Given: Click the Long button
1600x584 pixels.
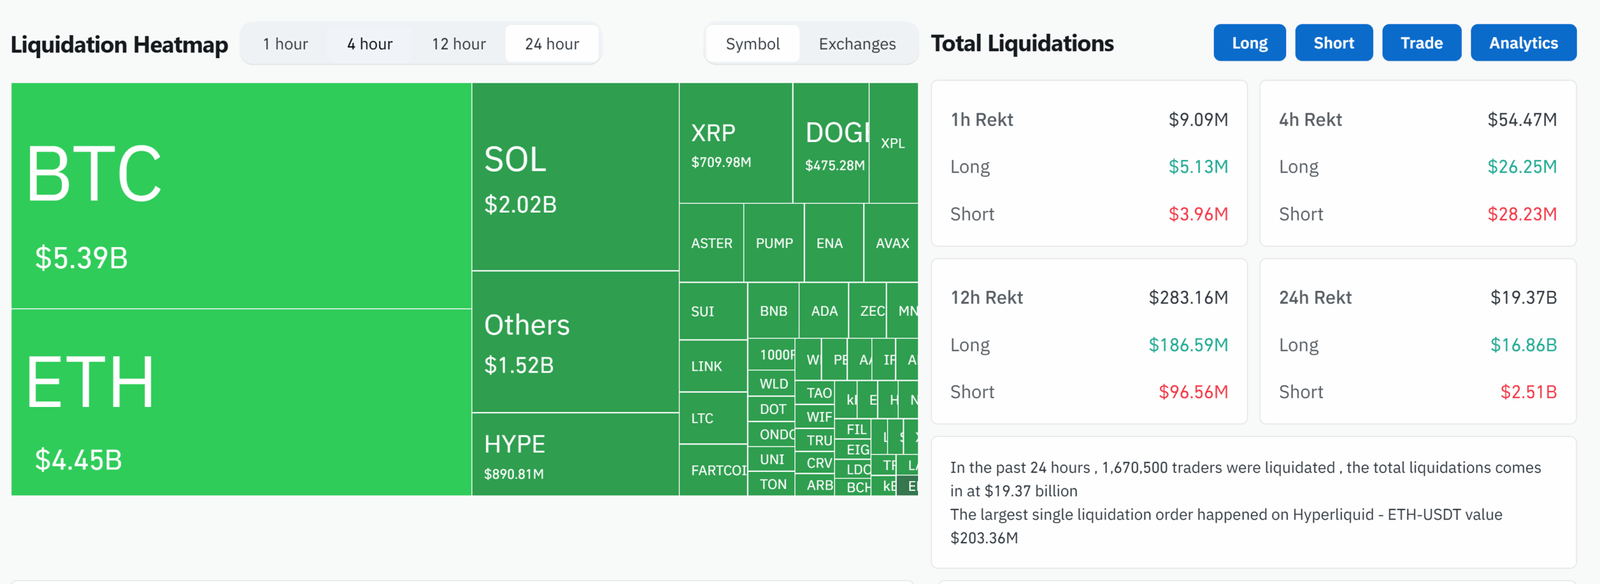Looking at the screenshot, I should click(x=1249, y=42).
